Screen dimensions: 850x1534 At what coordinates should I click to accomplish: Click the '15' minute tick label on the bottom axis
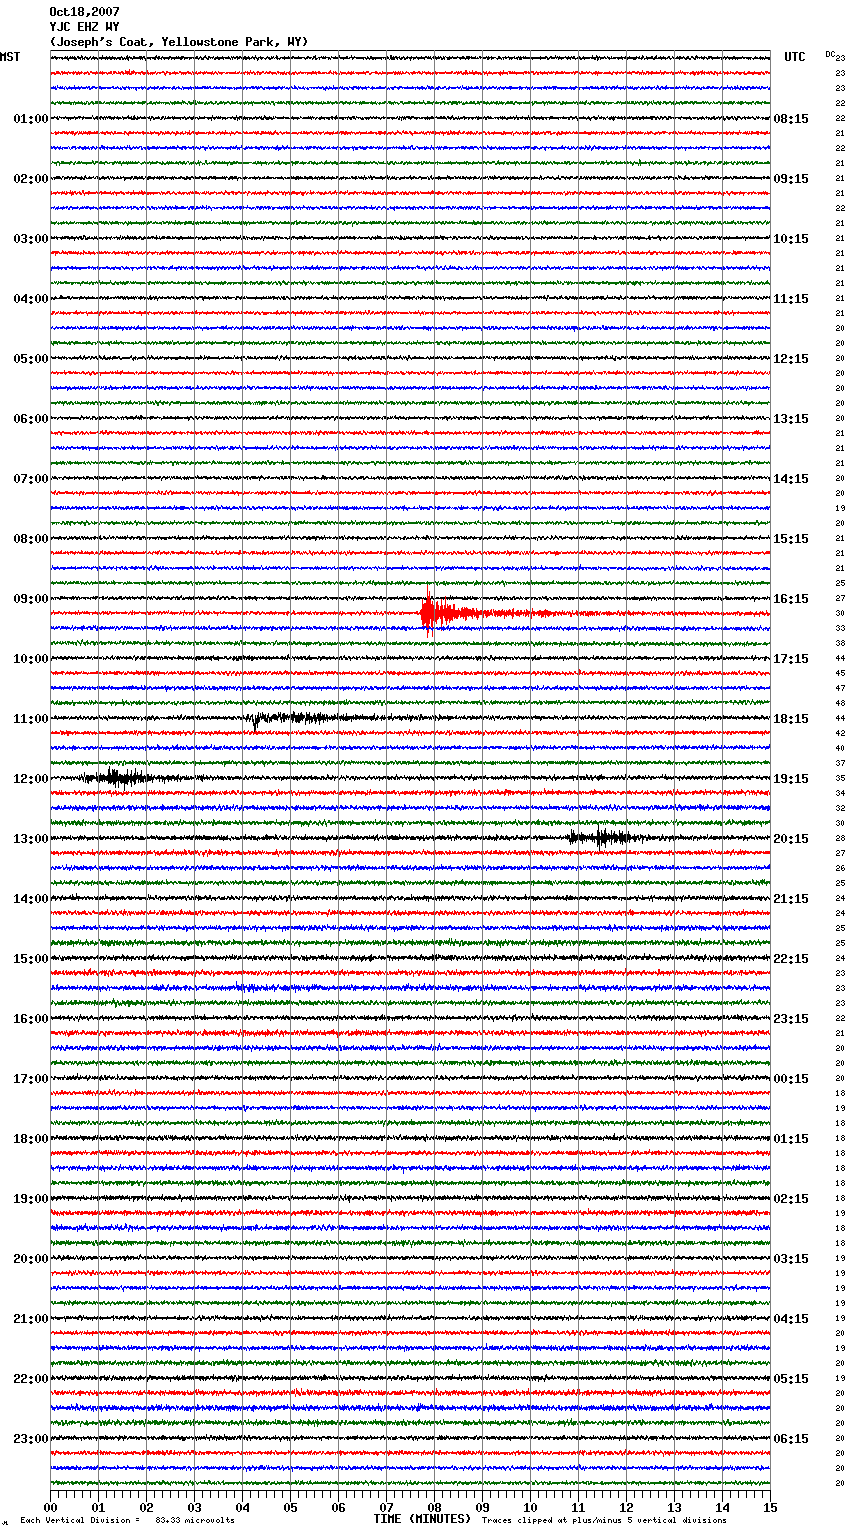click(770, 1508)
